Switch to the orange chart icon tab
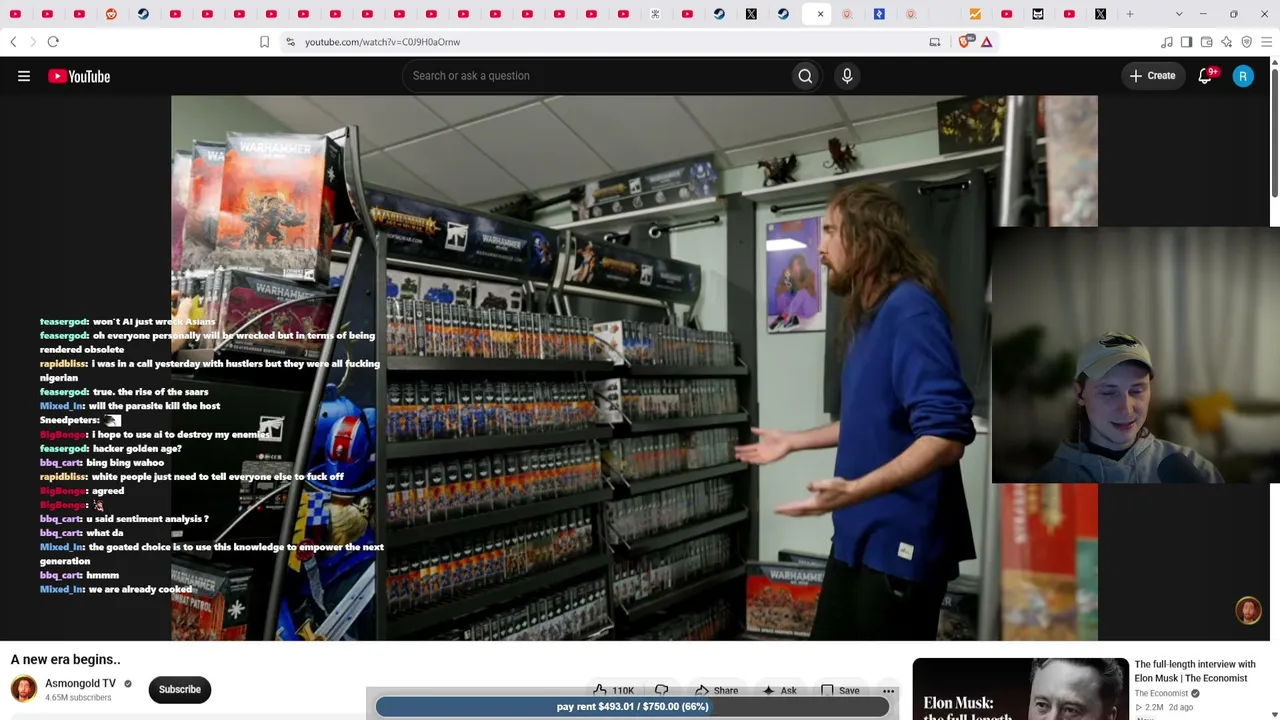Image resolution: width=1280 pixels, height=720 pixels. pos(975,14)
